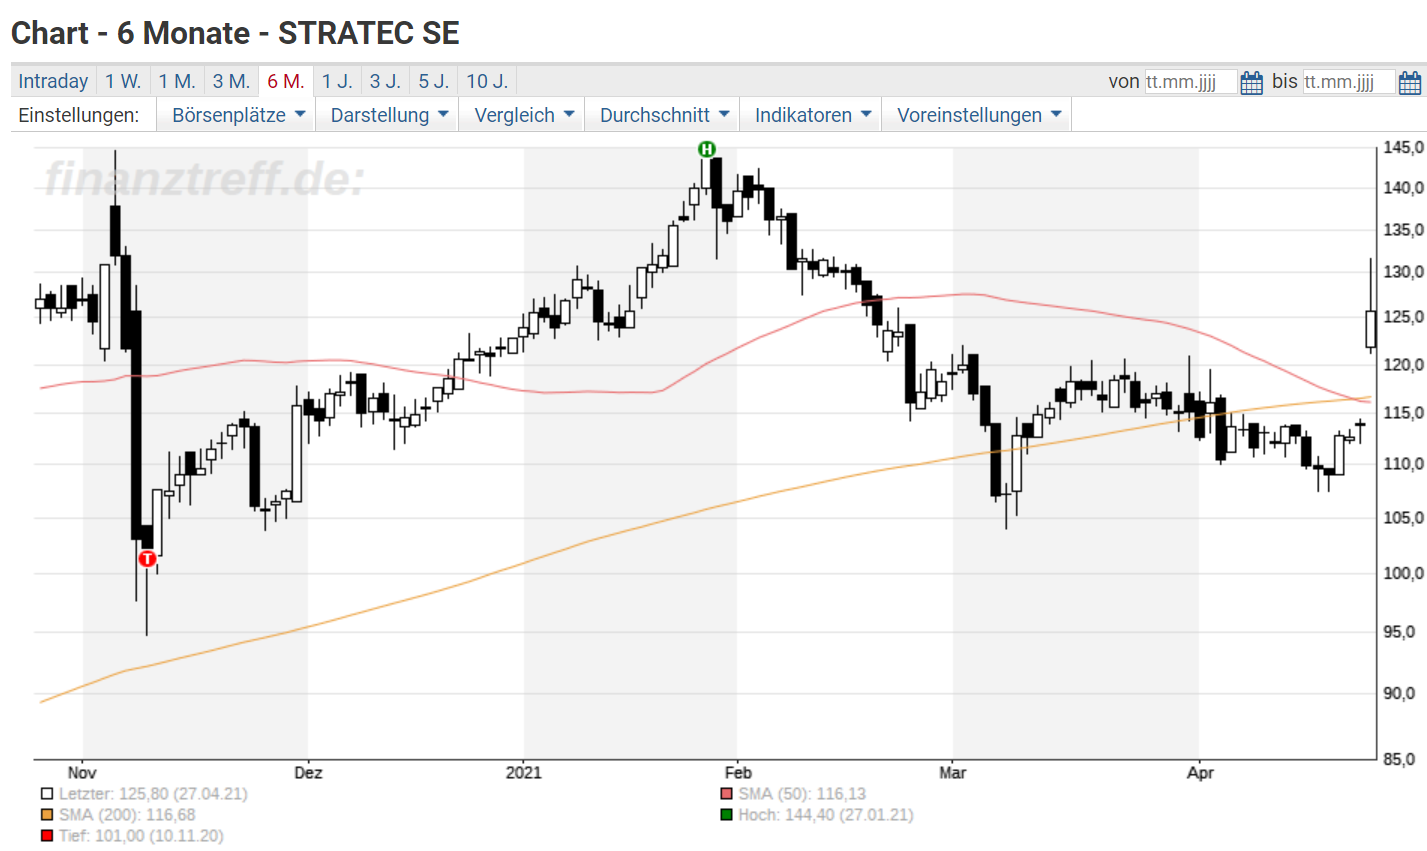Select the 6 M. time range tab
1427x851 pixels.
coord(286,81)
